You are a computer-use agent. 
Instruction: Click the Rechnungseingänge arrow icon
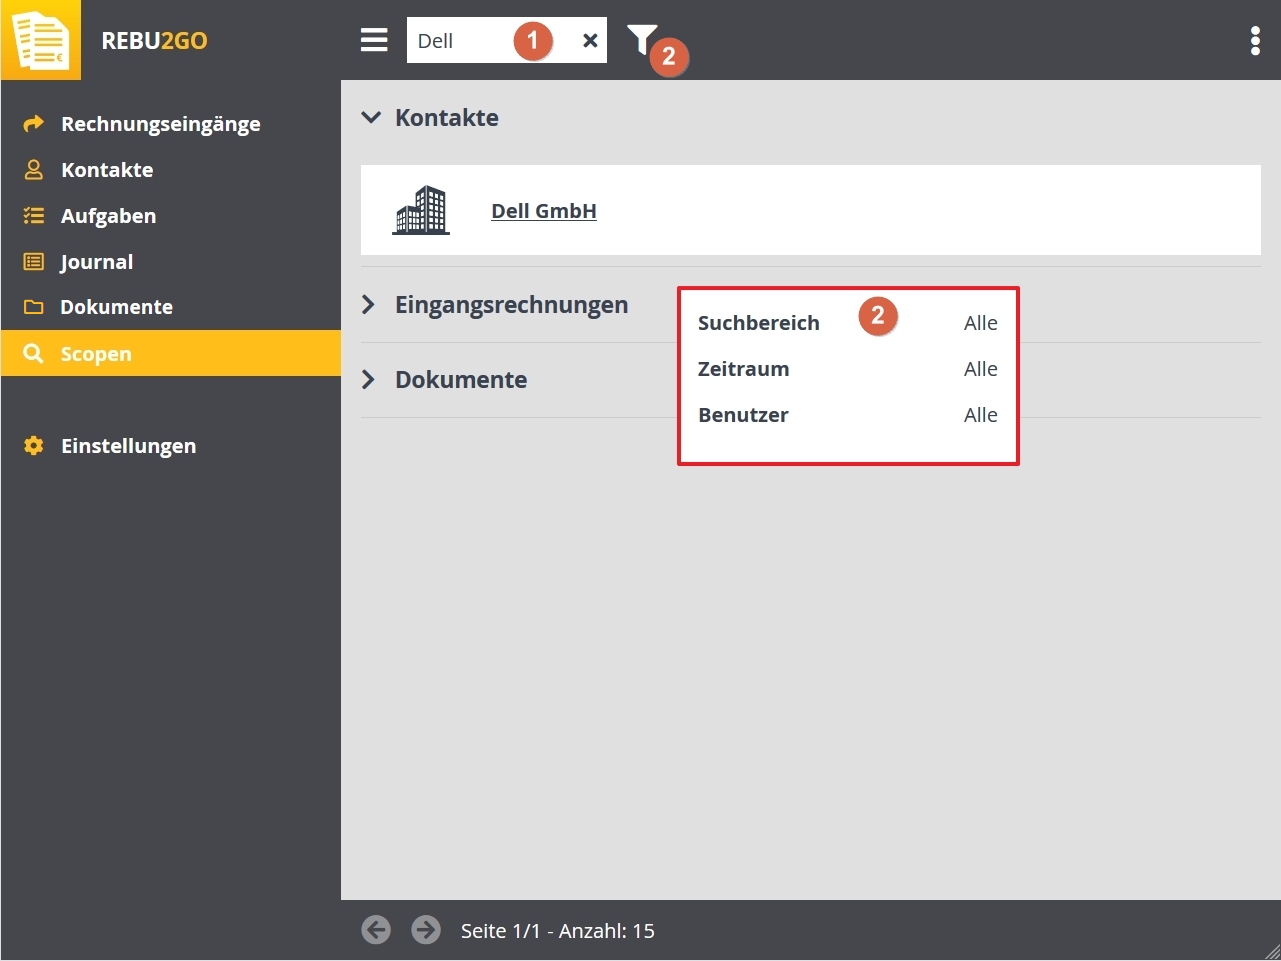point(34,124)
